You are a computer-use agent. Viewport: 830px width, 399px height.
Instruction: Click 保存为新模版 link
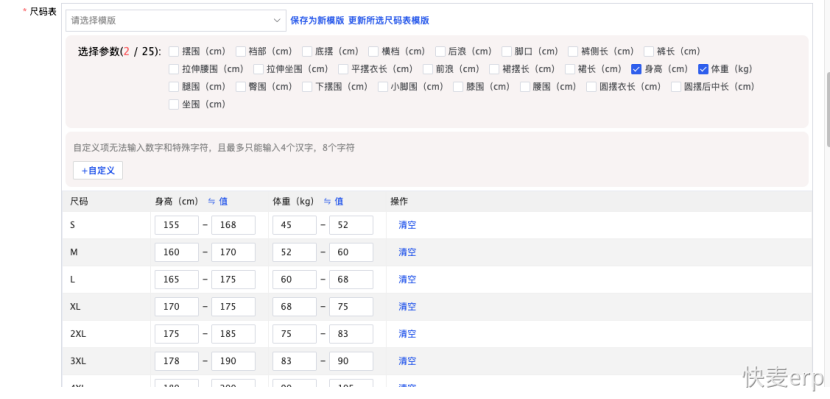pyautogui.click(x=317, y=21)
